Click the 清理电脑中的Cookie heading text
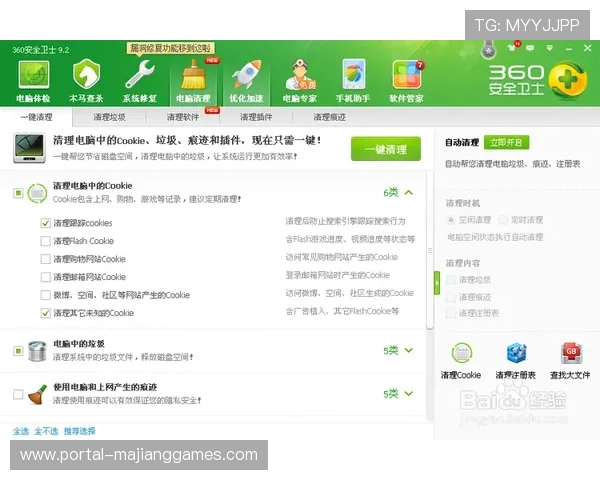 coord(93,186)
